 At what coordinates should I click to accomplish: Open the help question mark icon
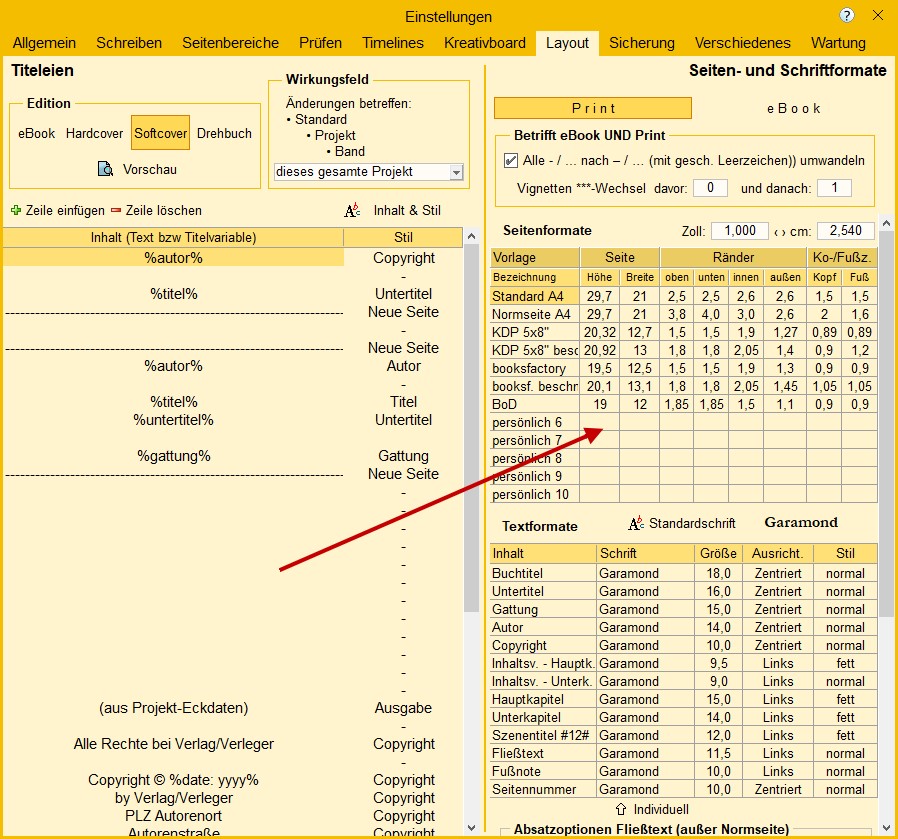(846, 15)
